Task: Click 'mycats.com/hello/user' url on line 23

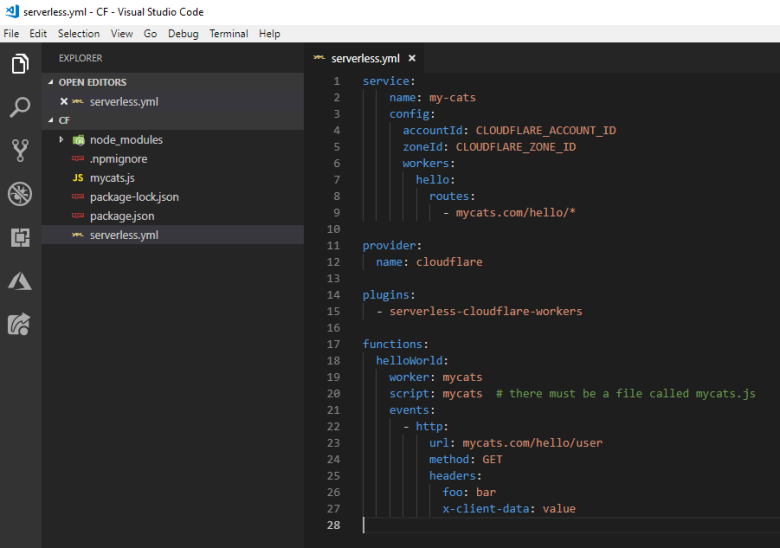Action: click(532, 443)
